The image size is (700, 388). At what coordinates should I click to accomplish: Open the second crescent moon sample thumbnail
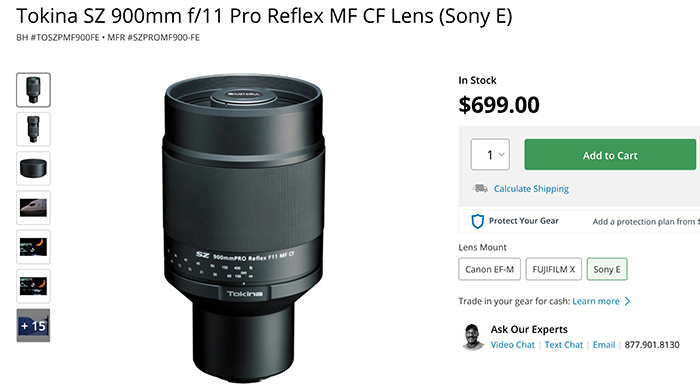(33, 286)
